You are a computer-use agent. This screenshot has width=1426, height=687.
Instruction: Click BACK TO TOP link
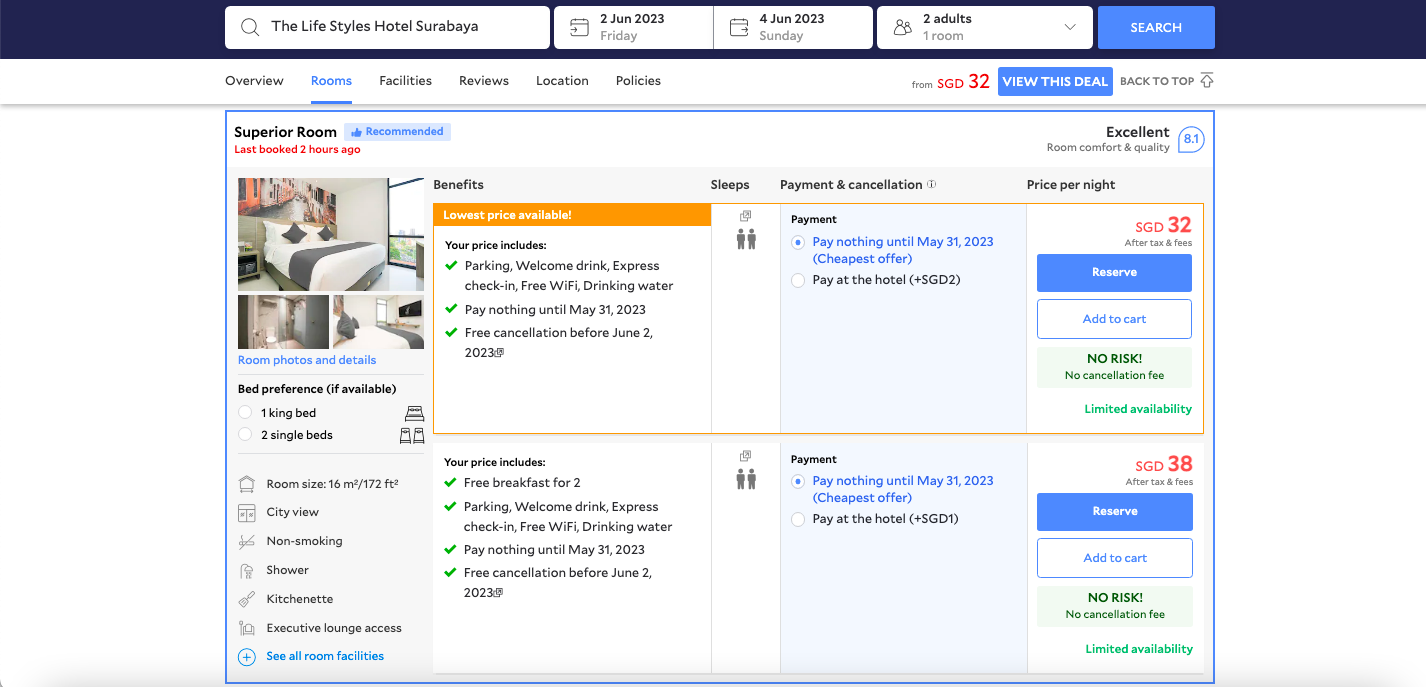click(1157, 81)
